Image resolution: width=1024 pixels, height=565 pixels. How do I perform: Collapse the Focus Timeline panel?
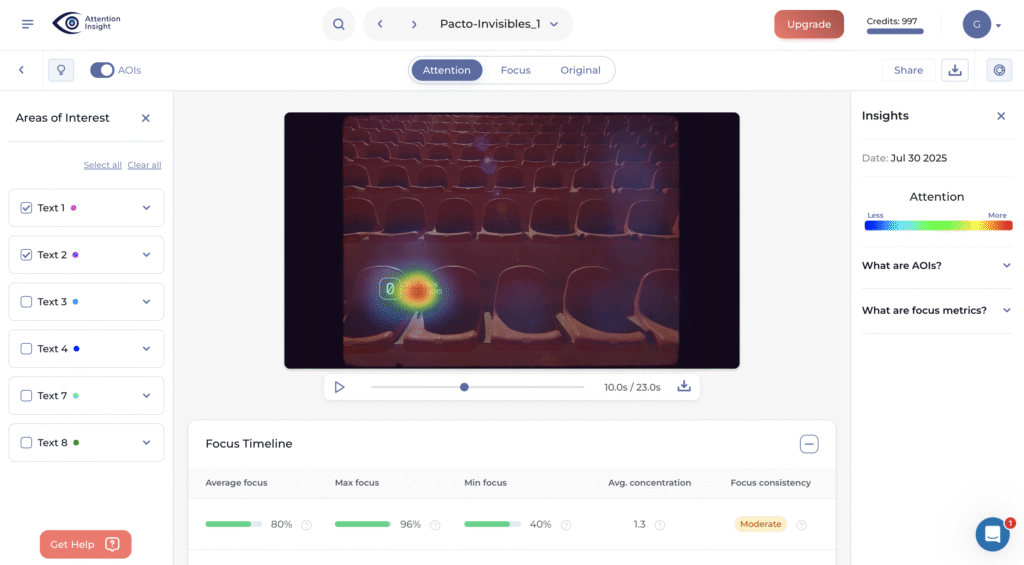[809, 444]
